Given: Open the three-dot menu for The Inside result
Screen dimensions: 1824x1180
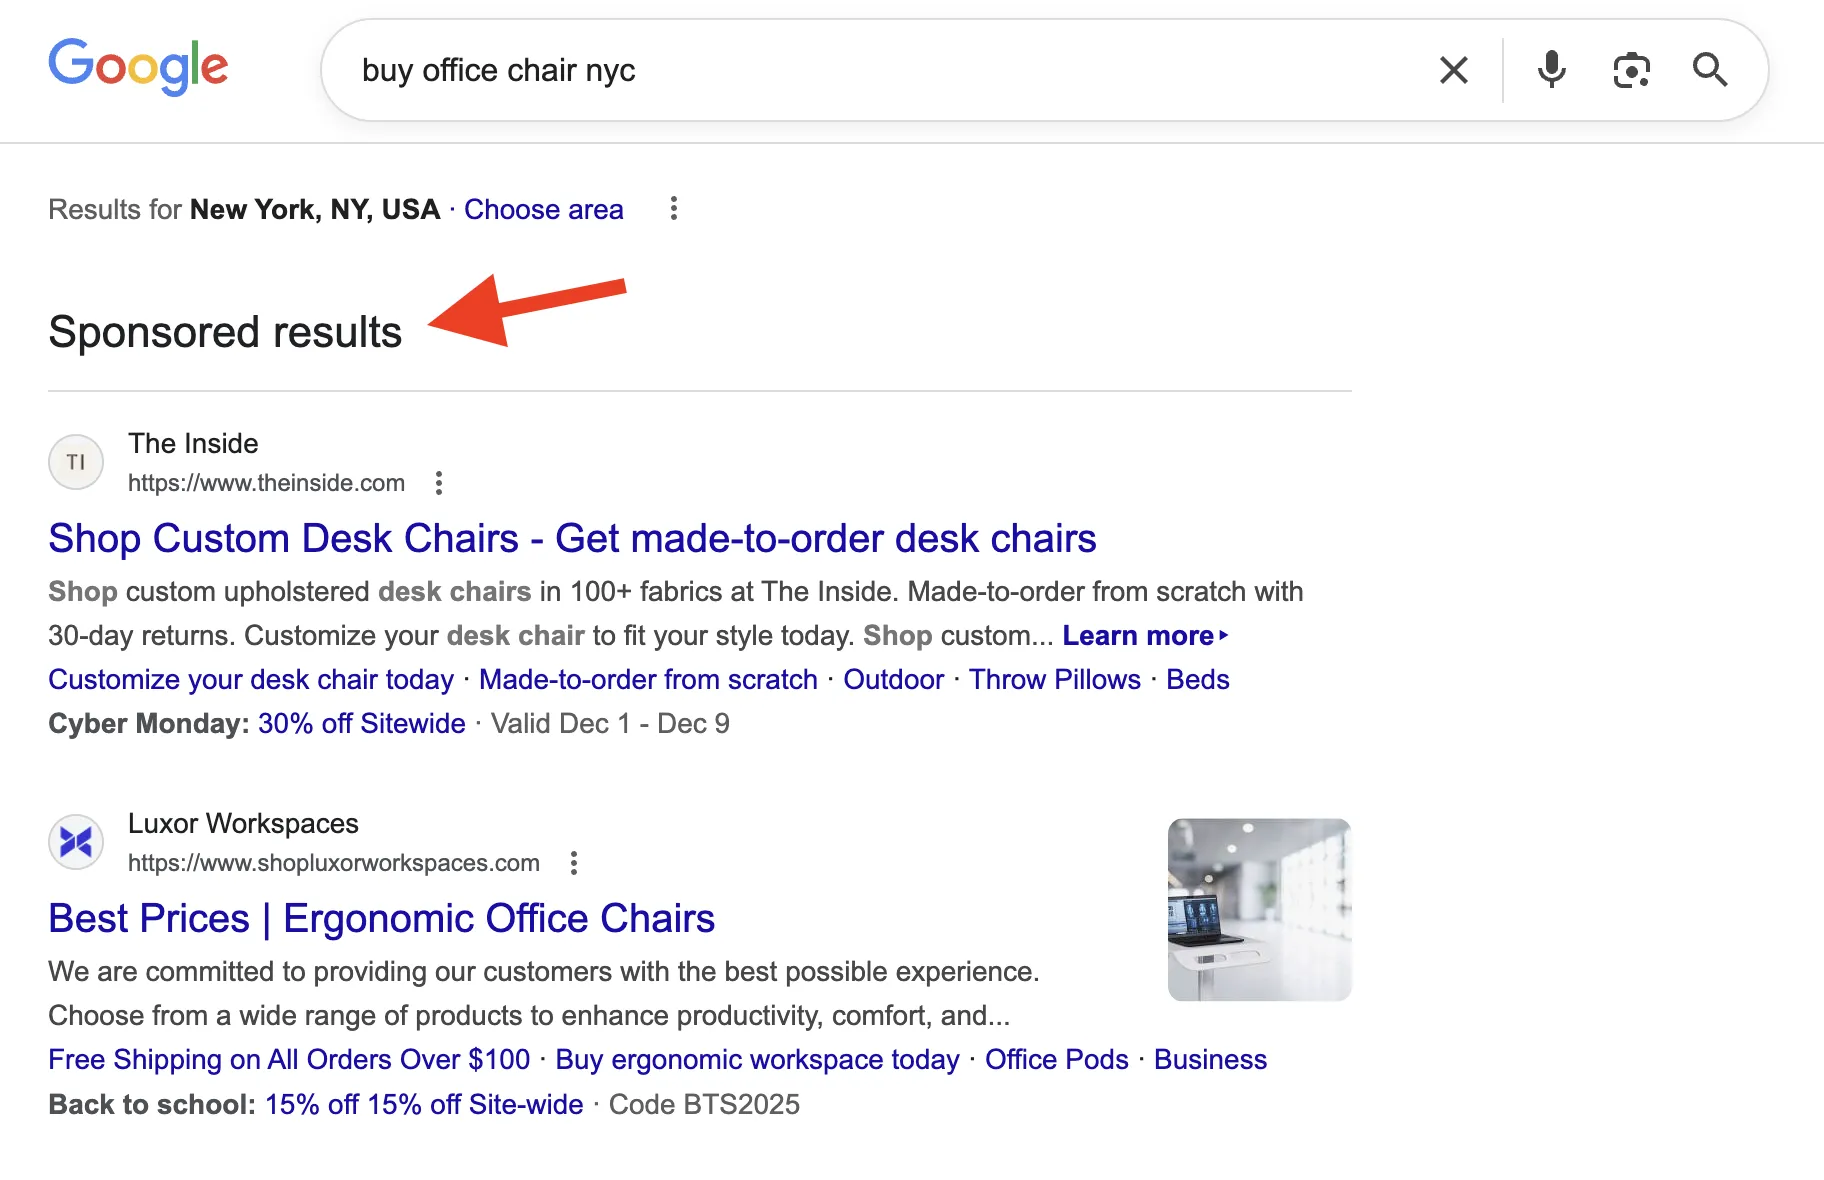Looking at the screenshot, I should pos(439,483).
